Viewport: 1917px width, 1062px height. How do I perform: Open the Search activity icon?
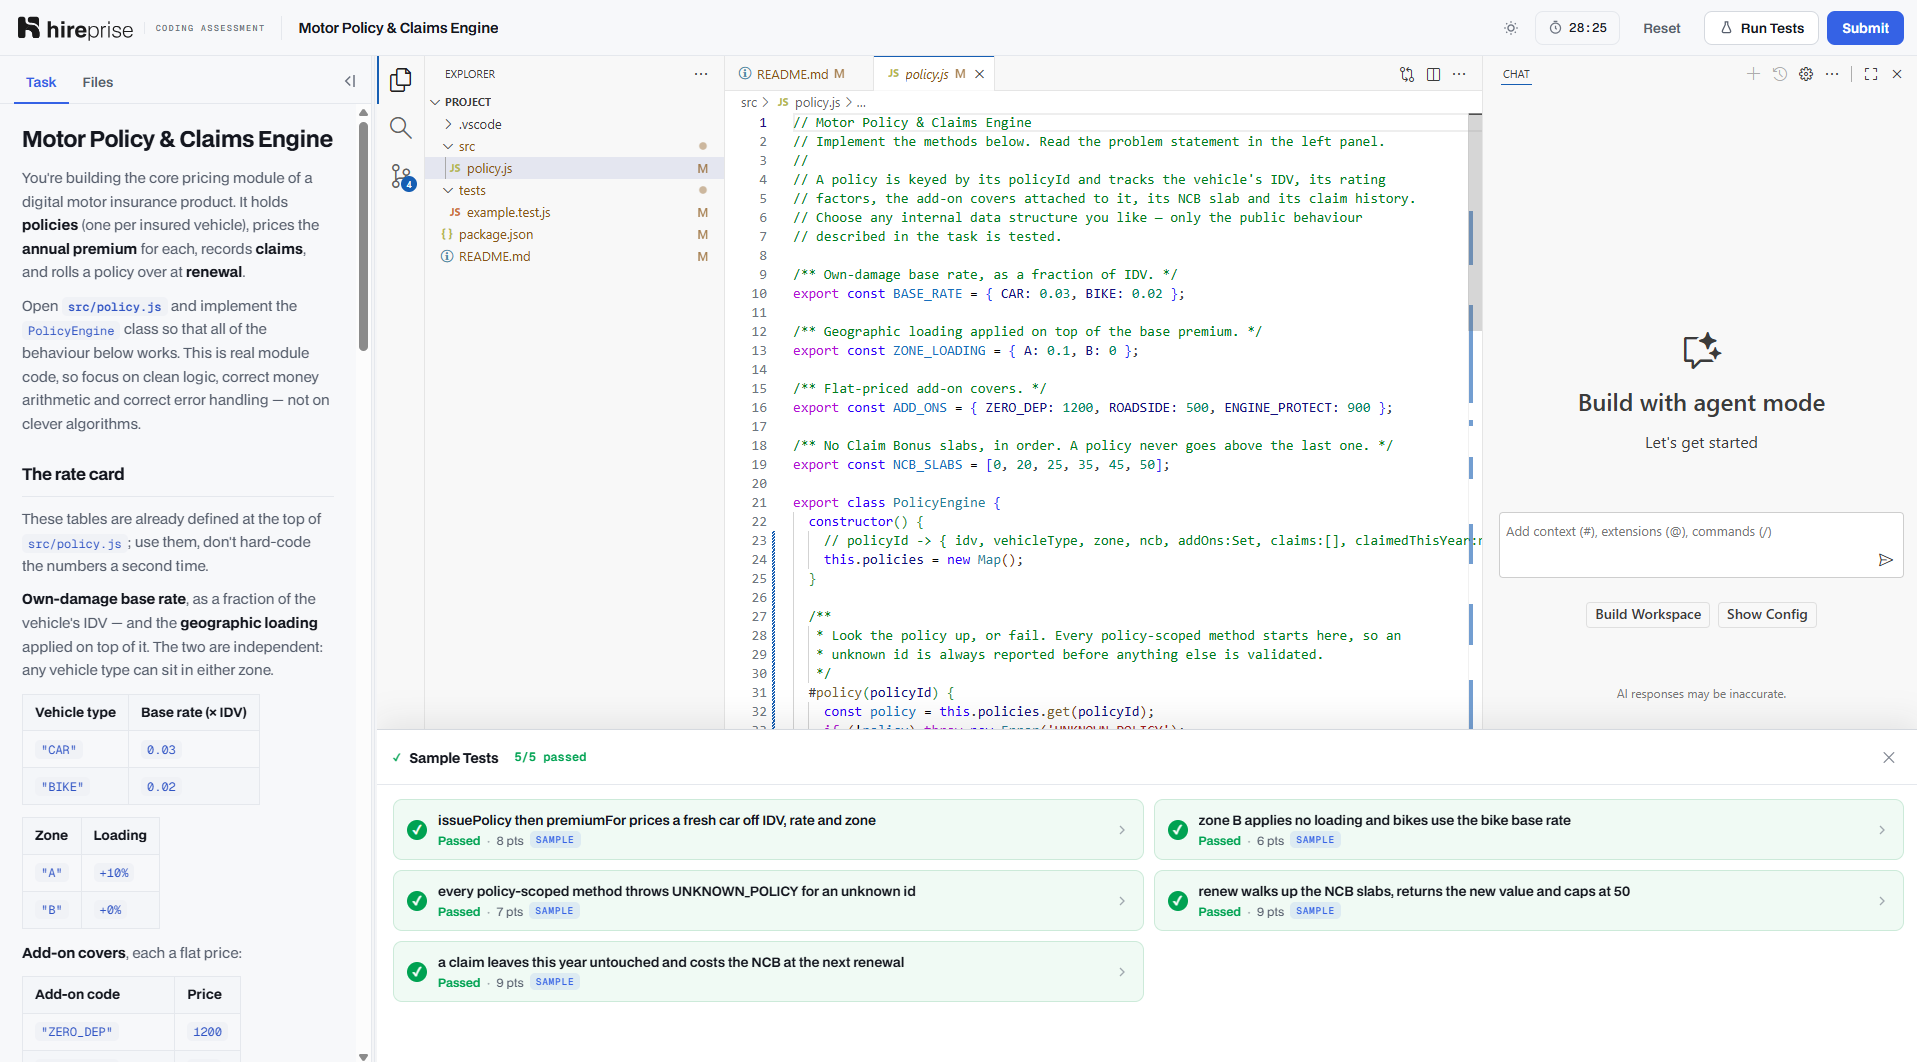(x=401, y=128)
